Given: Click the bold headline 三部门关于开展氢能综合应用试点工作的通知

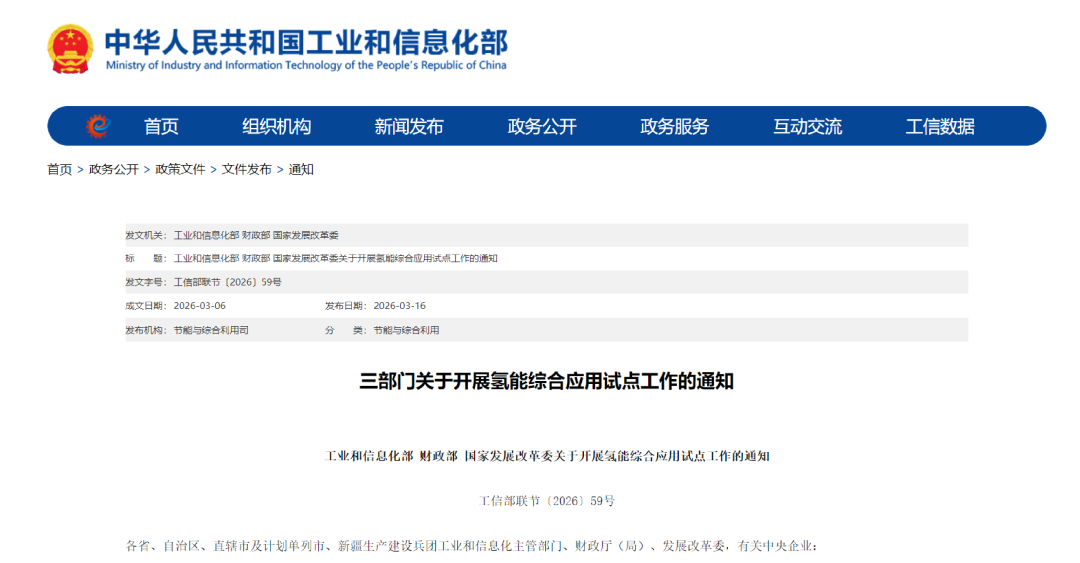Looking at the screenshot, I should coord(546,381).
